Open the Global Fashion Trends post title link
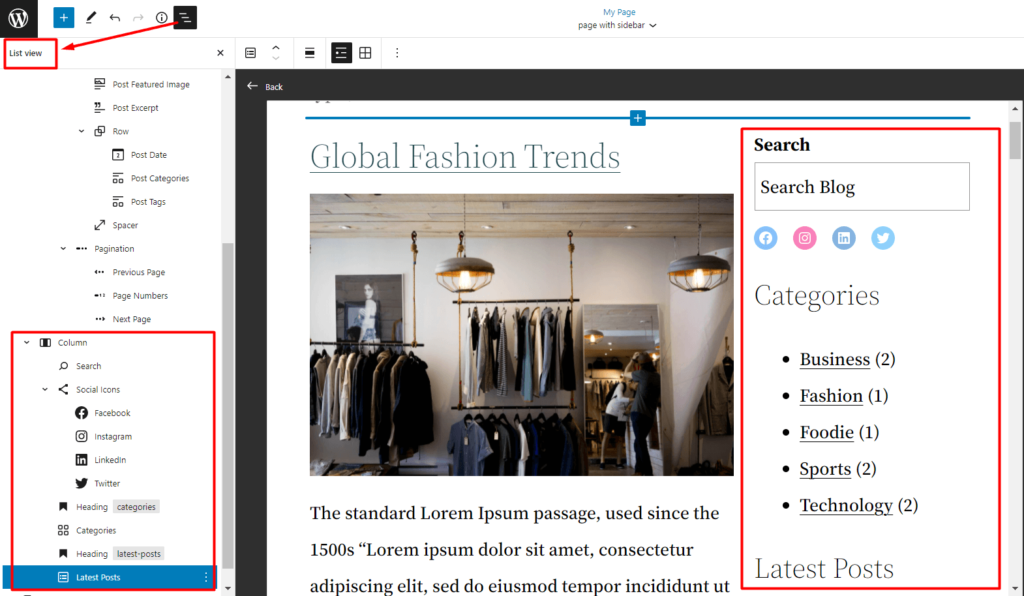This screenshot has width=1024, height=596. pyautogui.click(x=464, y=157)
